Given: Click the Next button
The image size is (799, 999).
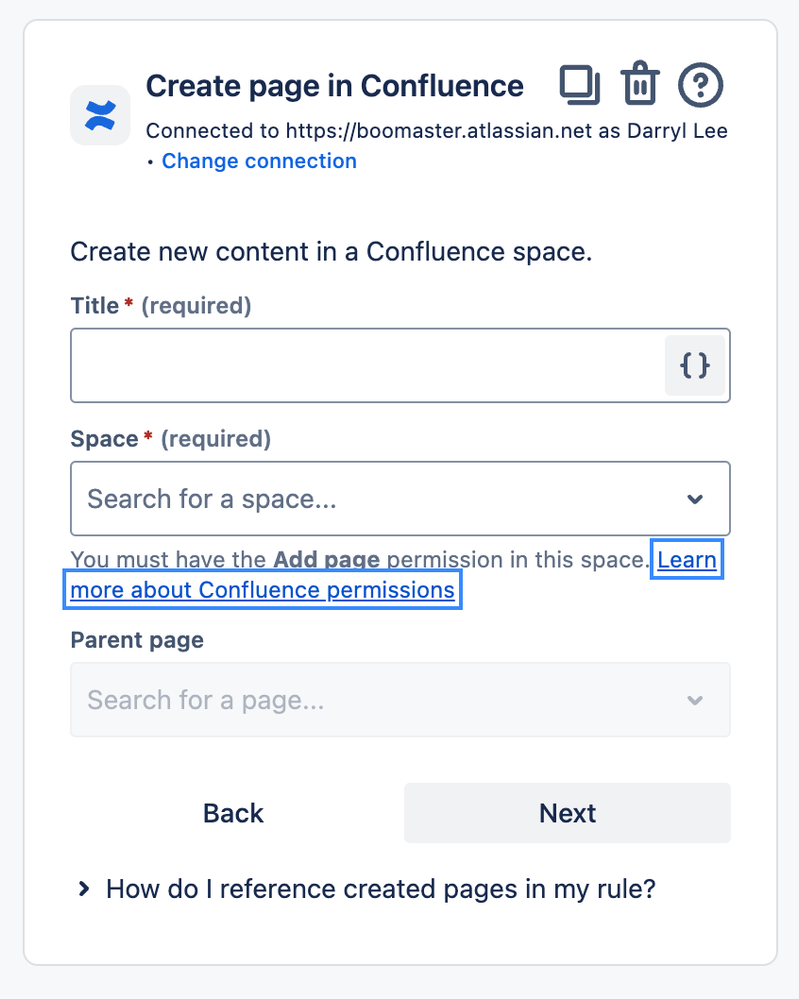Looking at the screenshot, I should click(567, 813).
